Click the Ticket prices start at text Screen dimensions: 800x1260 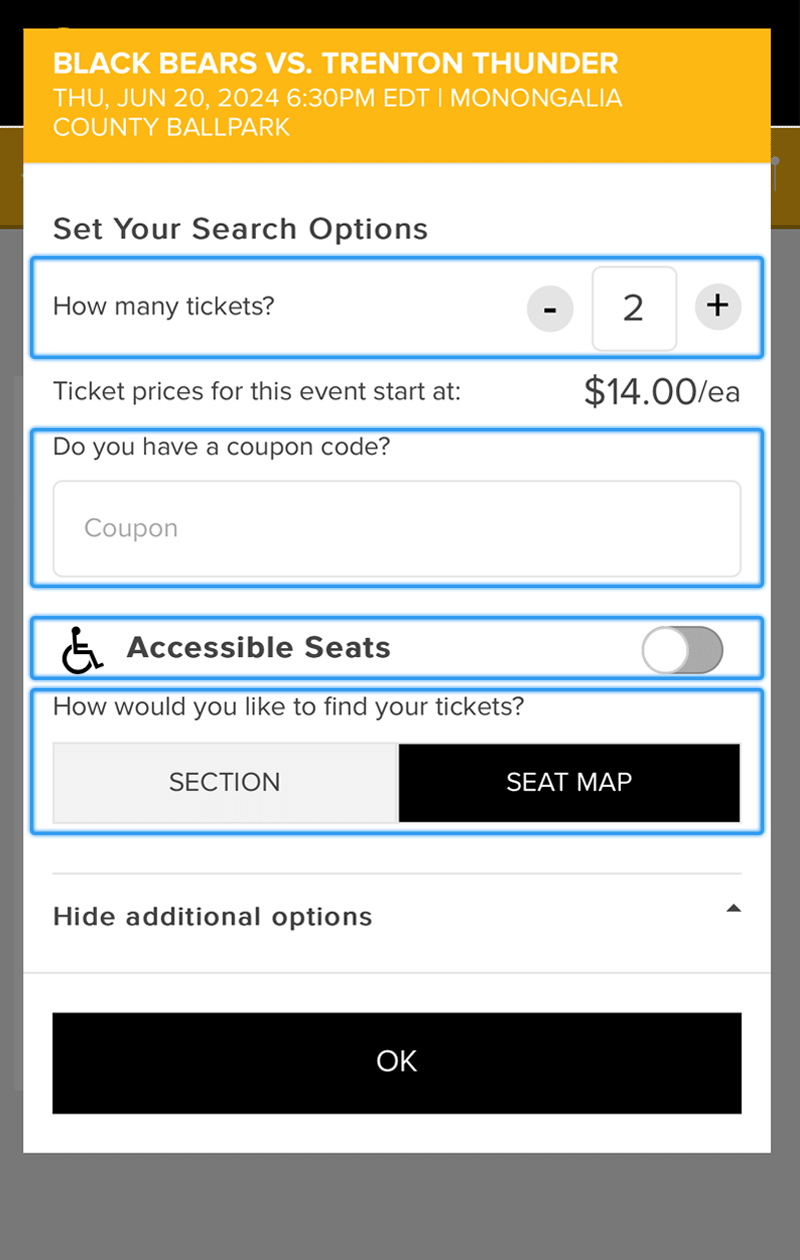(257, 391)
